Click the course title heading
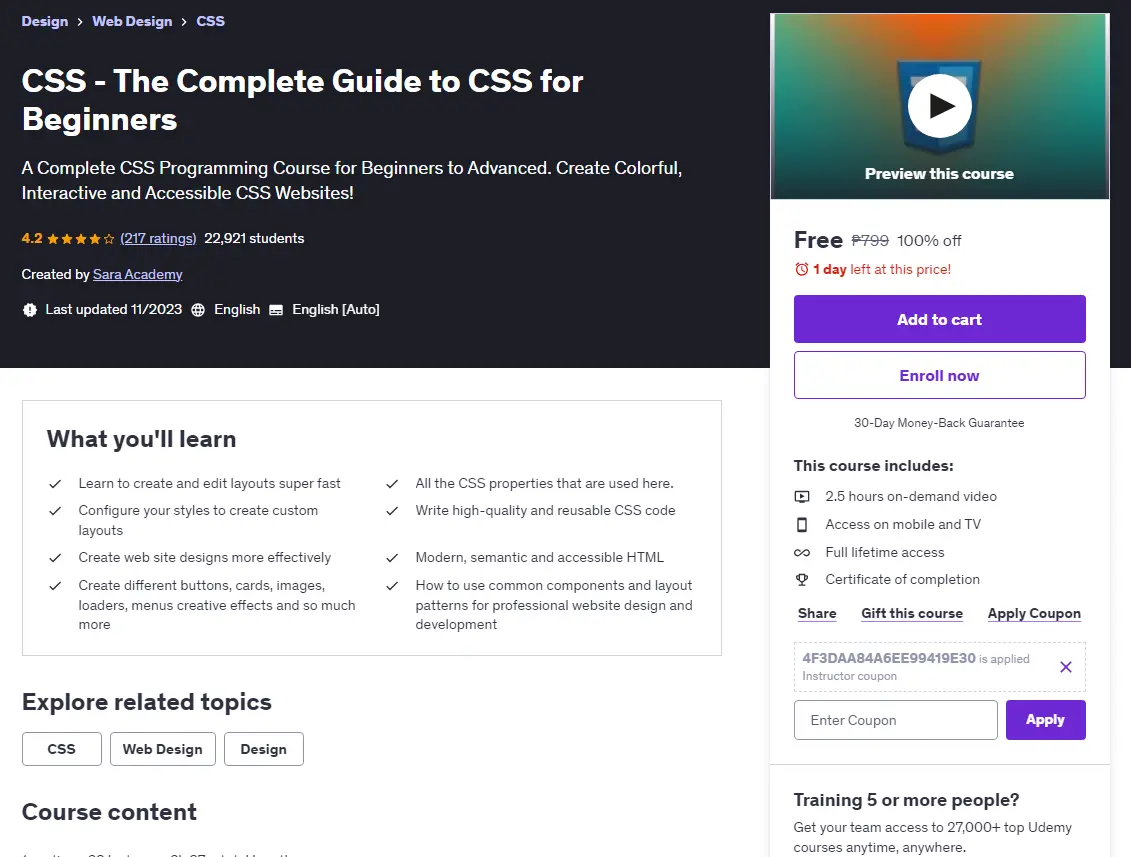The height and width of the screenshot is (857, 1131). click(302, 100)
